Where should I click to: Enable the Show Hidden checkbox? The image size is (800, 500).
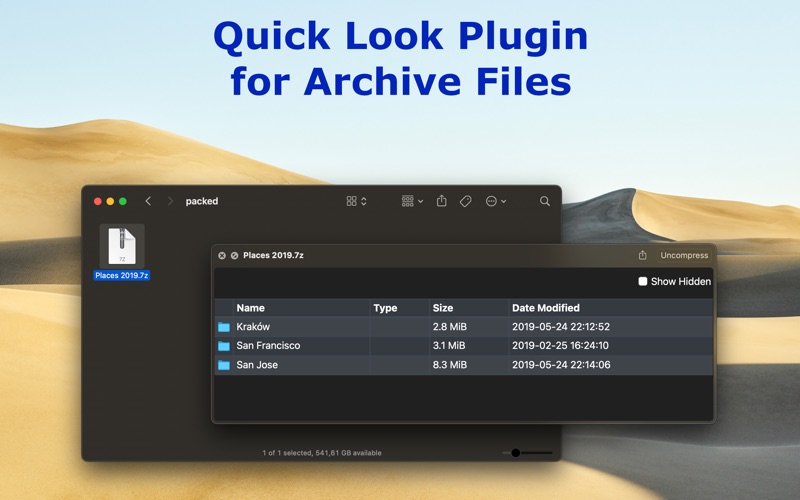point(643,282)
